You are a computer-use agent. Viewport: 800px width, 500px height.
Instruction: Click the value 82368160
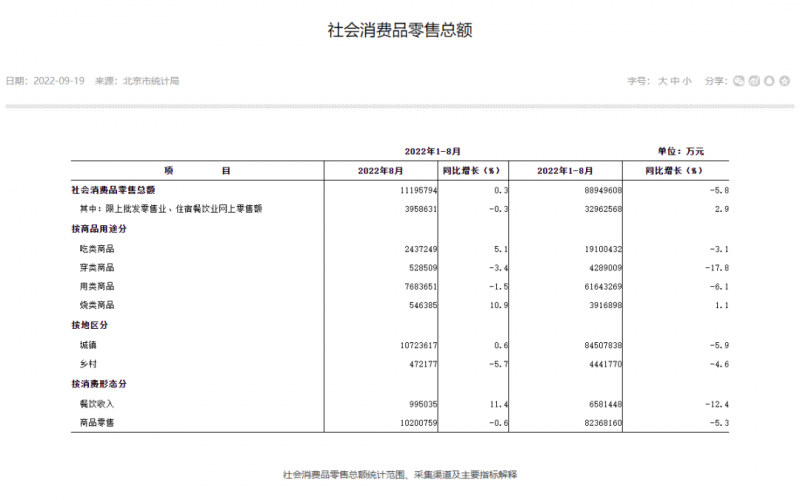click(x=603, y=423)
